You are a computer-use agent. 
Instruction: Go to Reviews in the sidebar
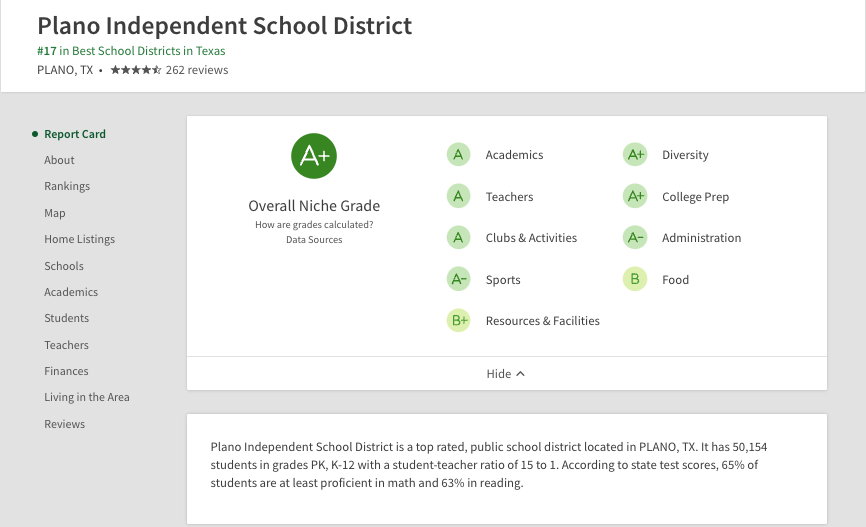(65, 424)
